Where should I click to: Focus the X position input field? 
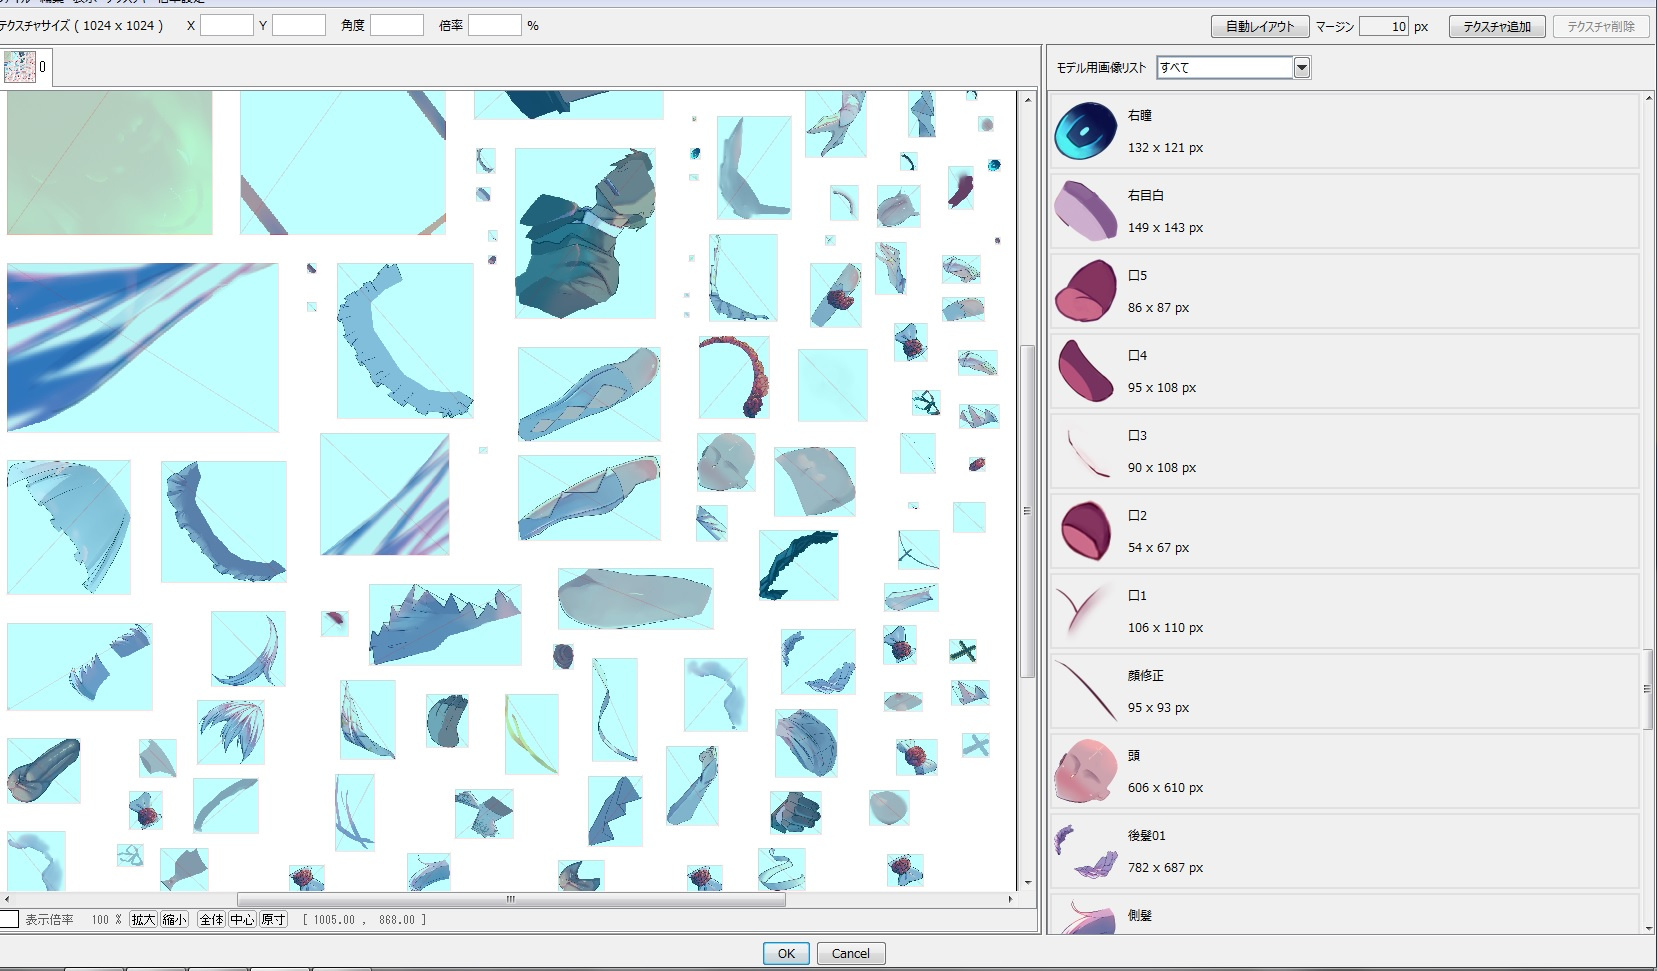227,25
